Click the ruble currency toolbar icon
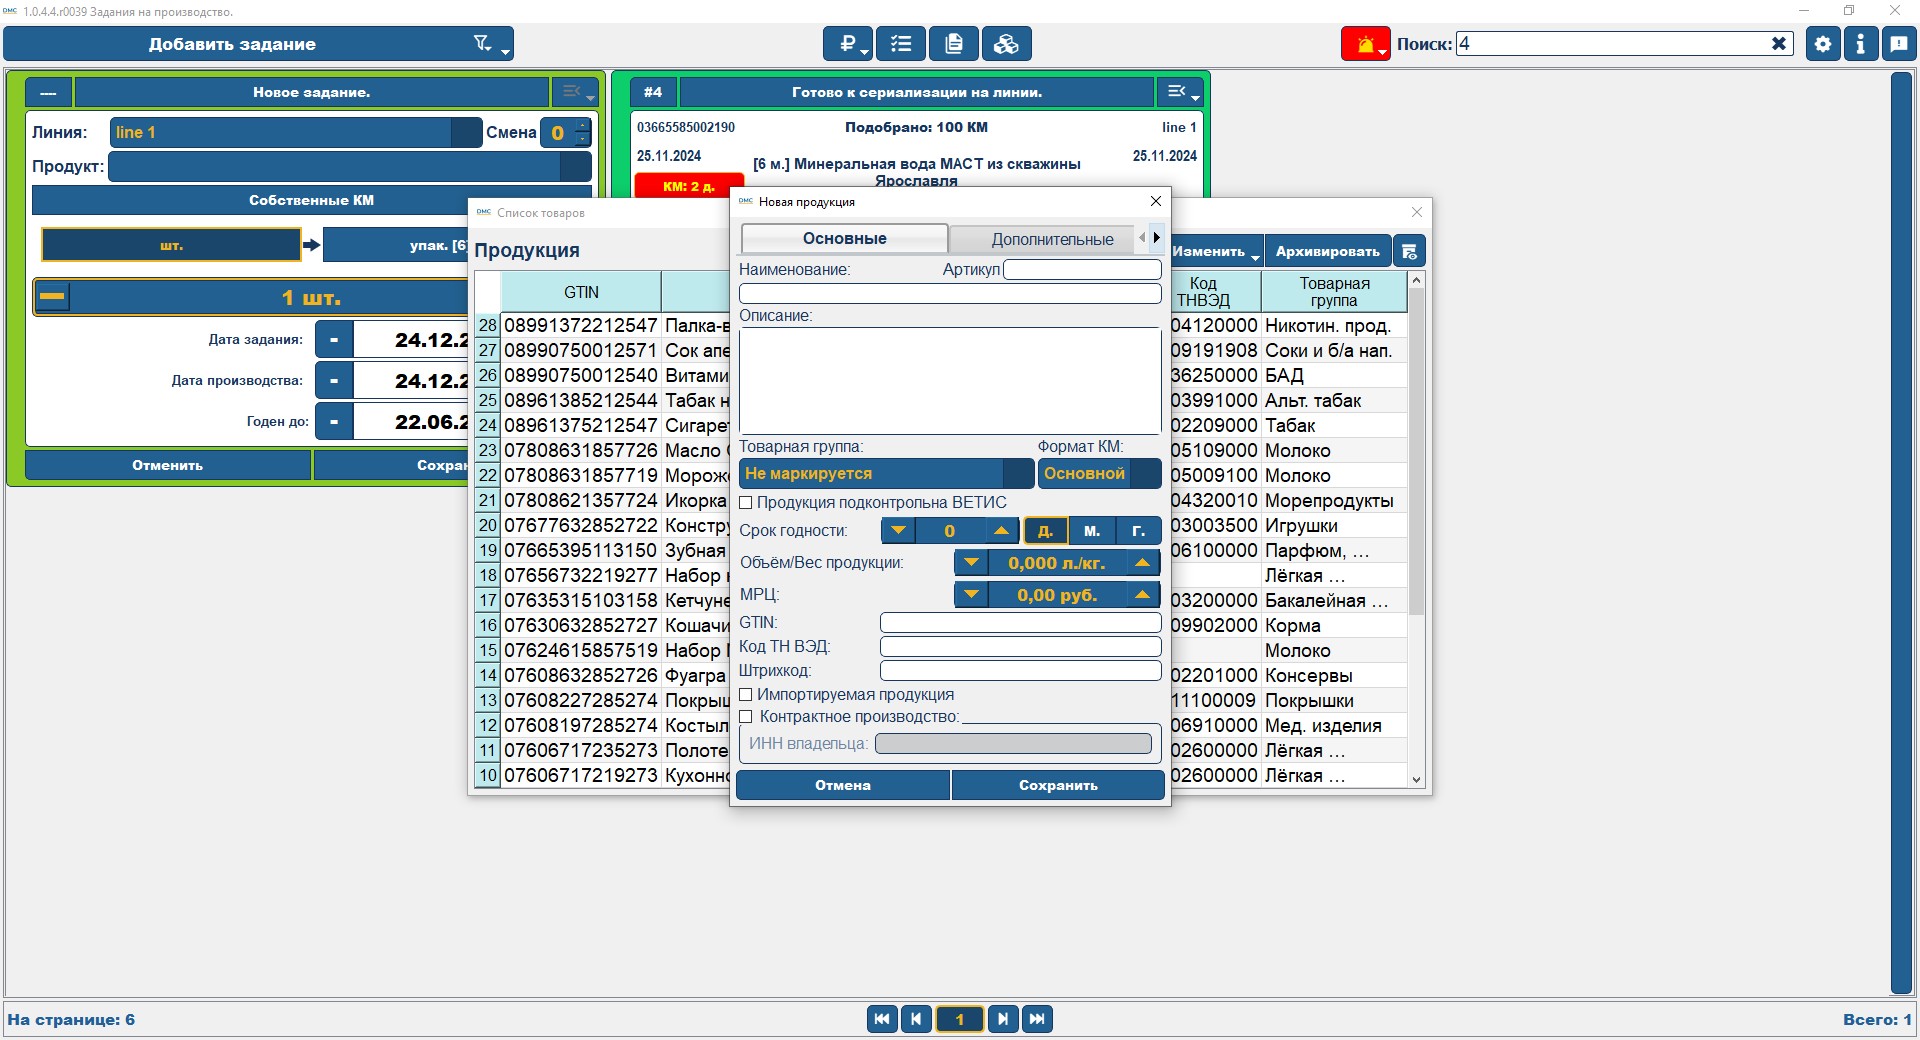 tap(848, 44)
